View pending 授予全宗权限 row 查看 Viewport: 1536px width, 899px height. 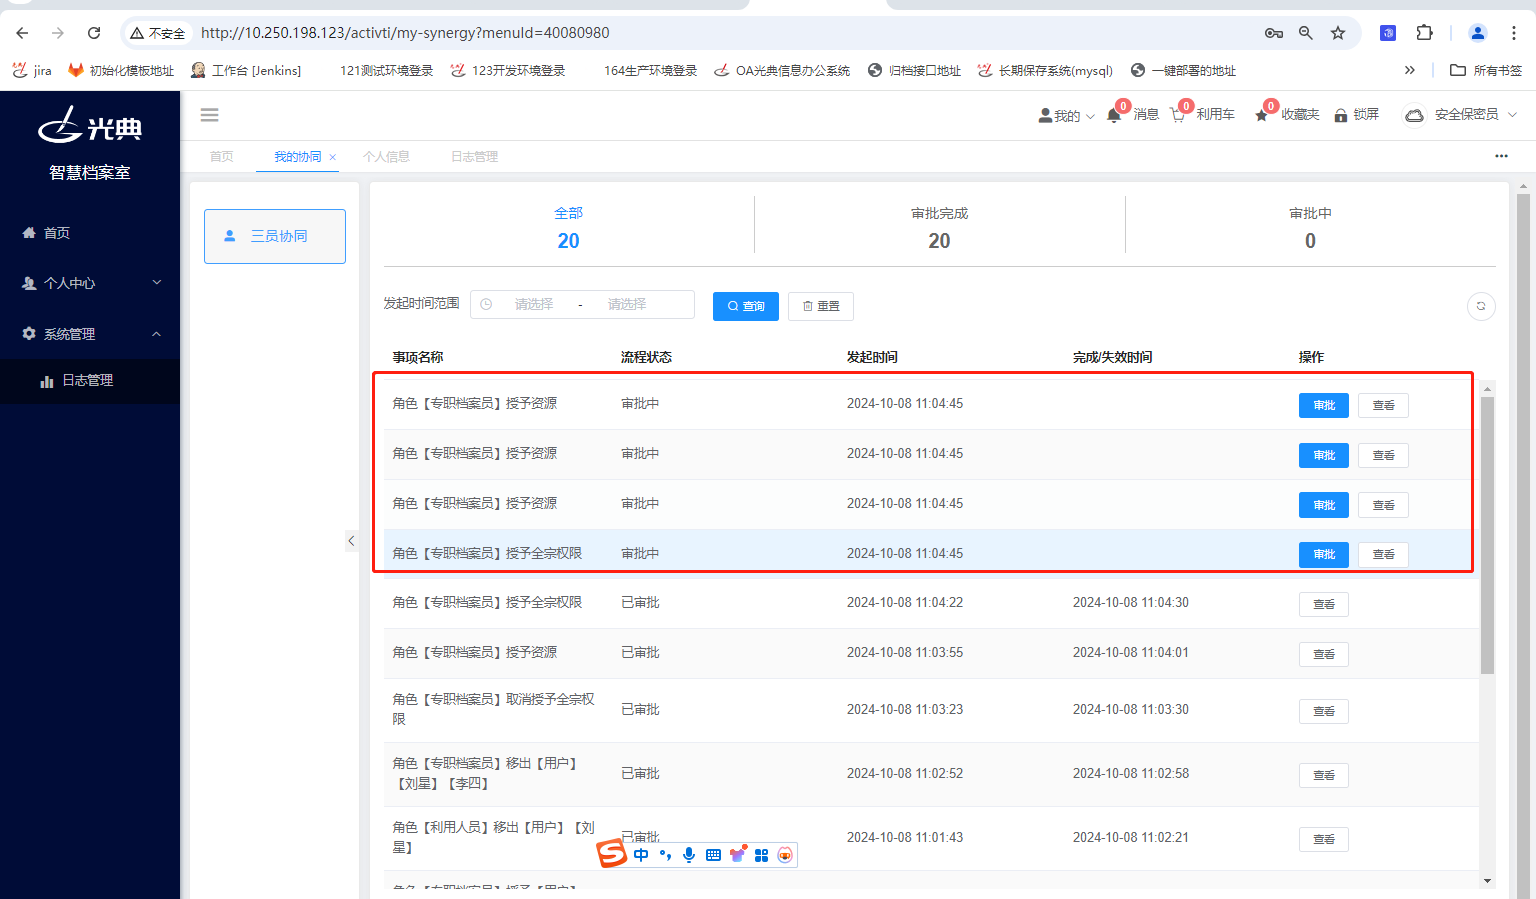click(x=1384, y=554)
